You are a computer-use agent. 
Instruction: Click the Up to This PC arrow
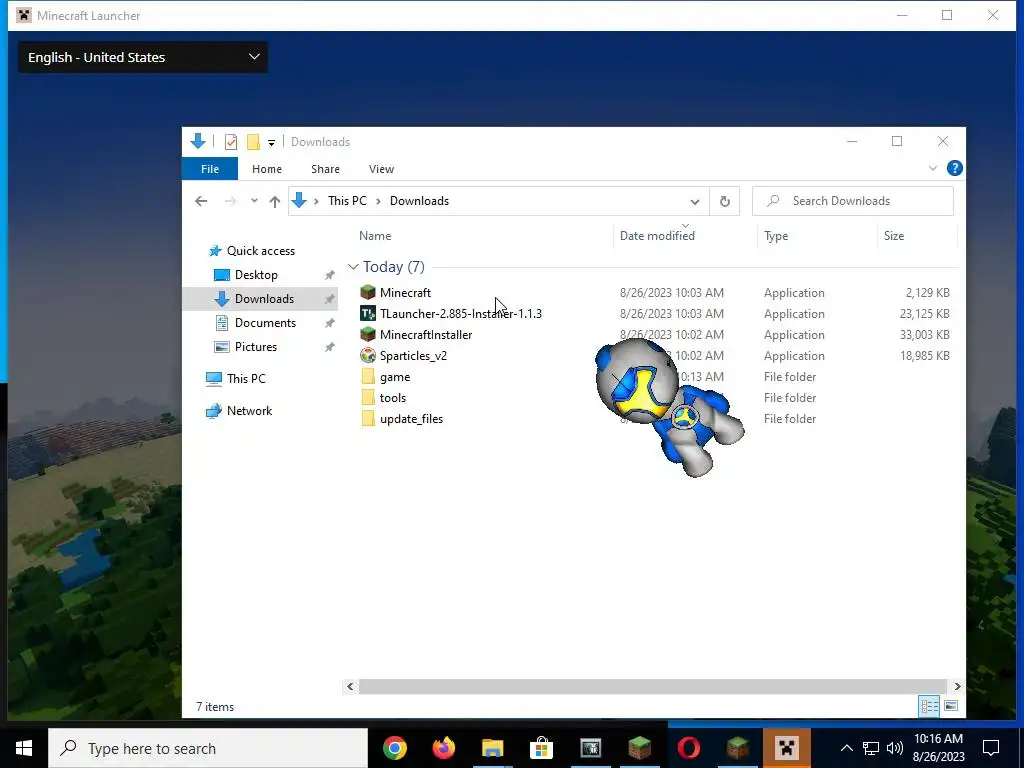(x=275, y=201)
